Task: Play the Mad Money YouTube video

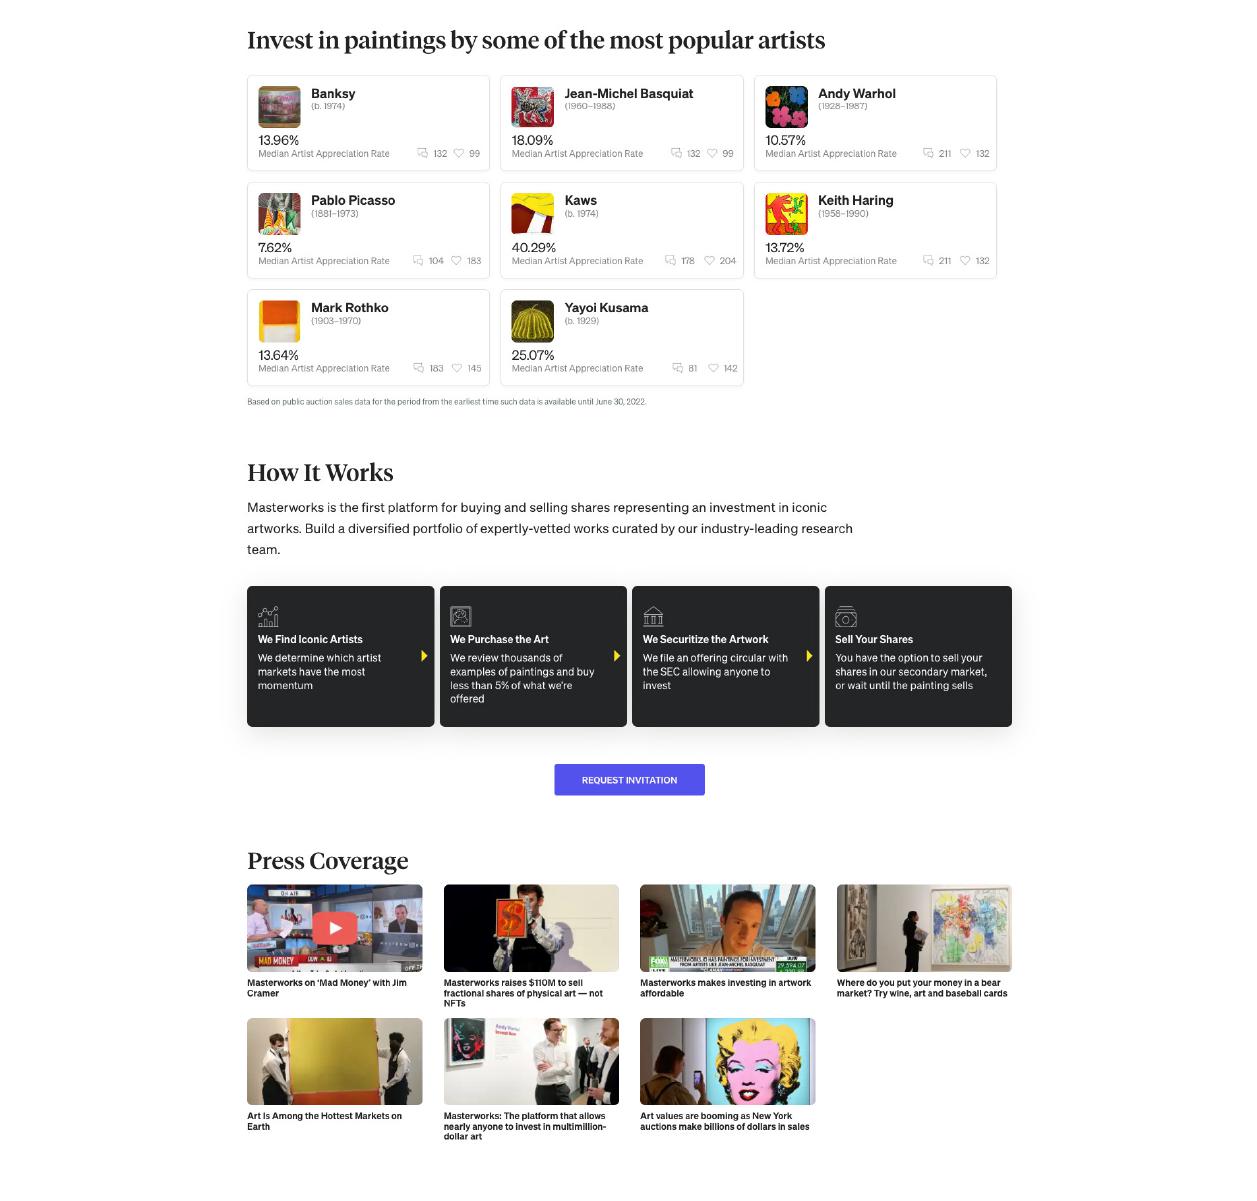Action: click(335, 928)
